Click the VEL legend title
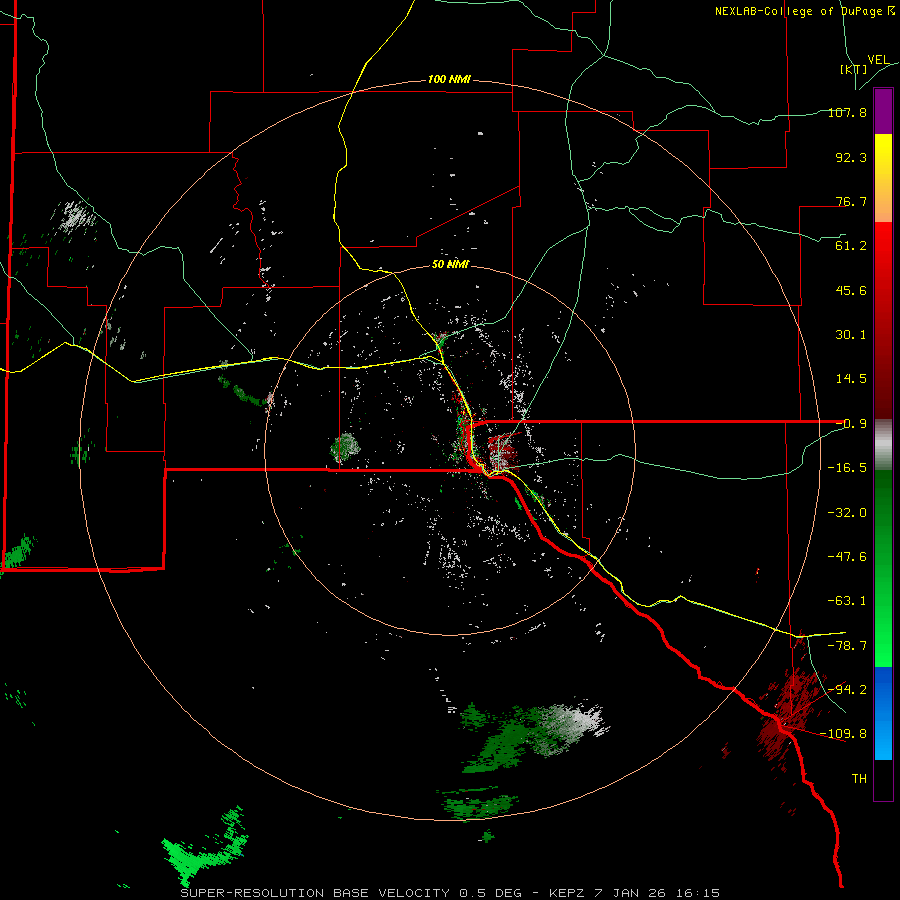The height and width of the screenshot is (900, 900). pos(879,60)
